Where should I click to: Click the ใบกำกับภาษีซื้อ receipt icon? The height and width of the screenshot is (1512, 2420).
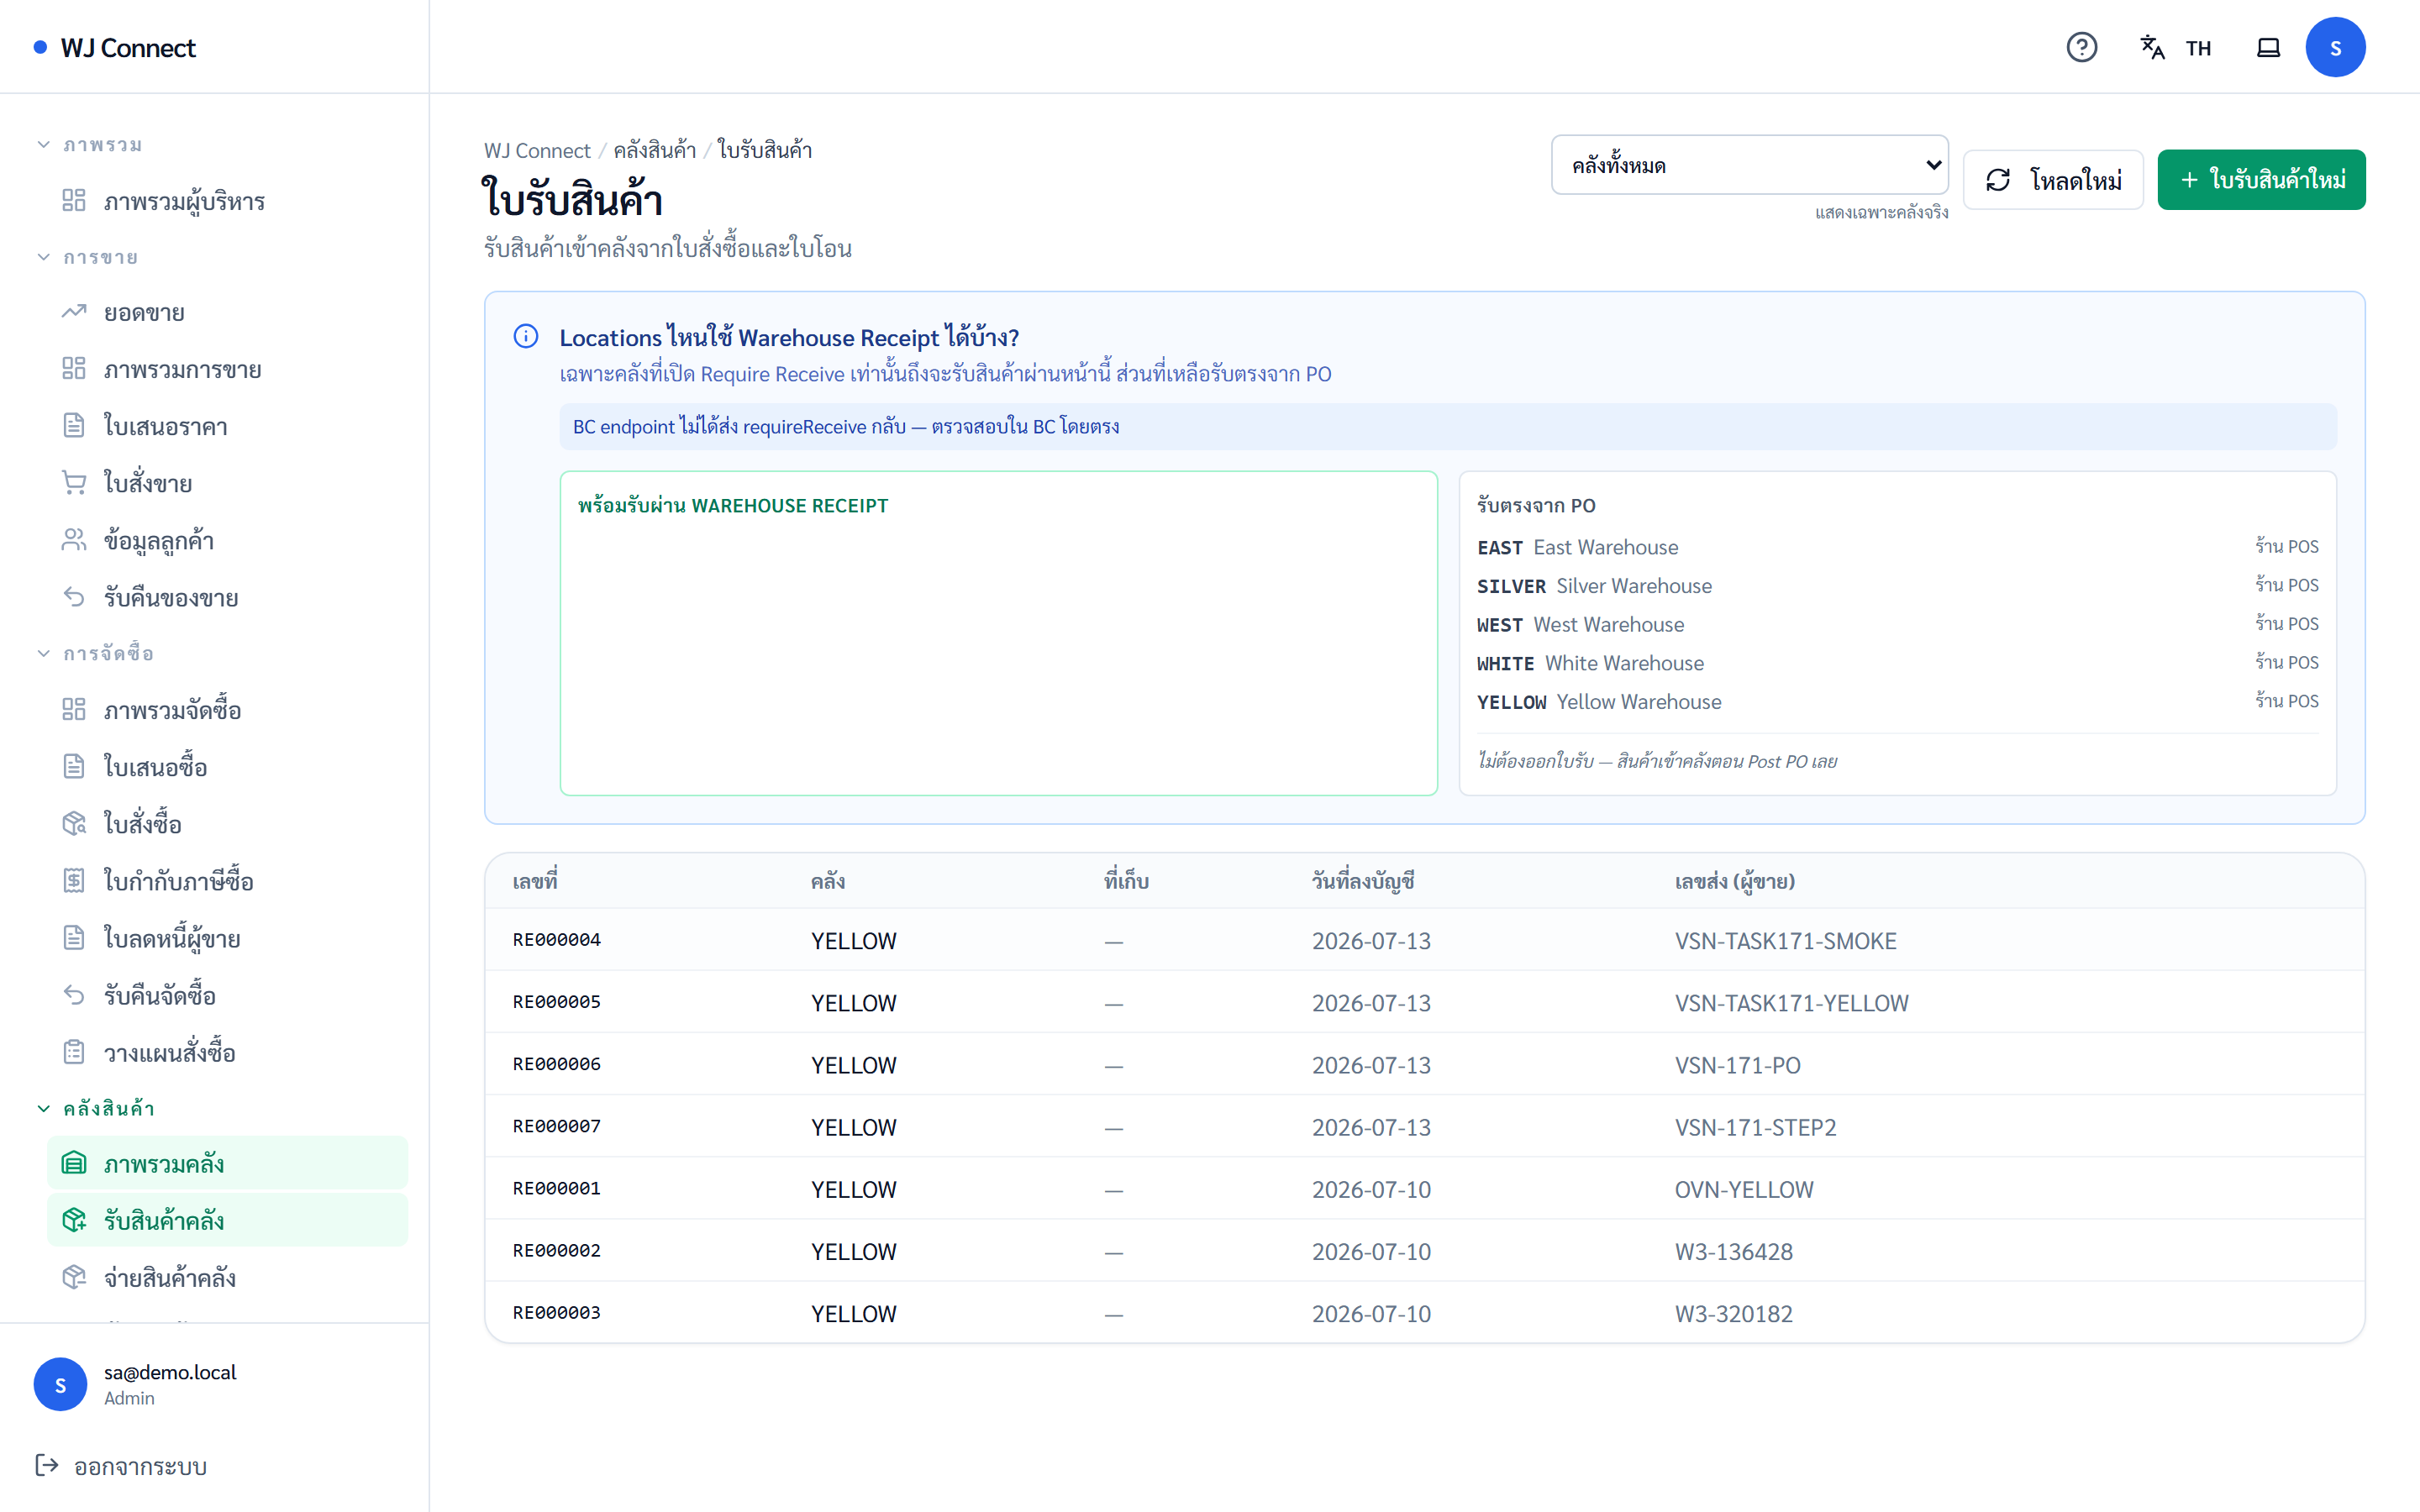point(74,881)
